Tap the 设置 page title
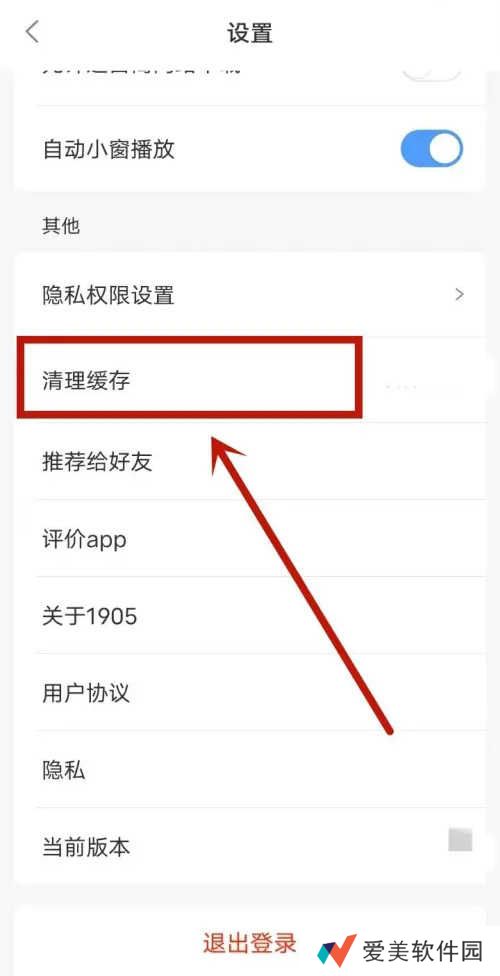 (x=250, y=32)
